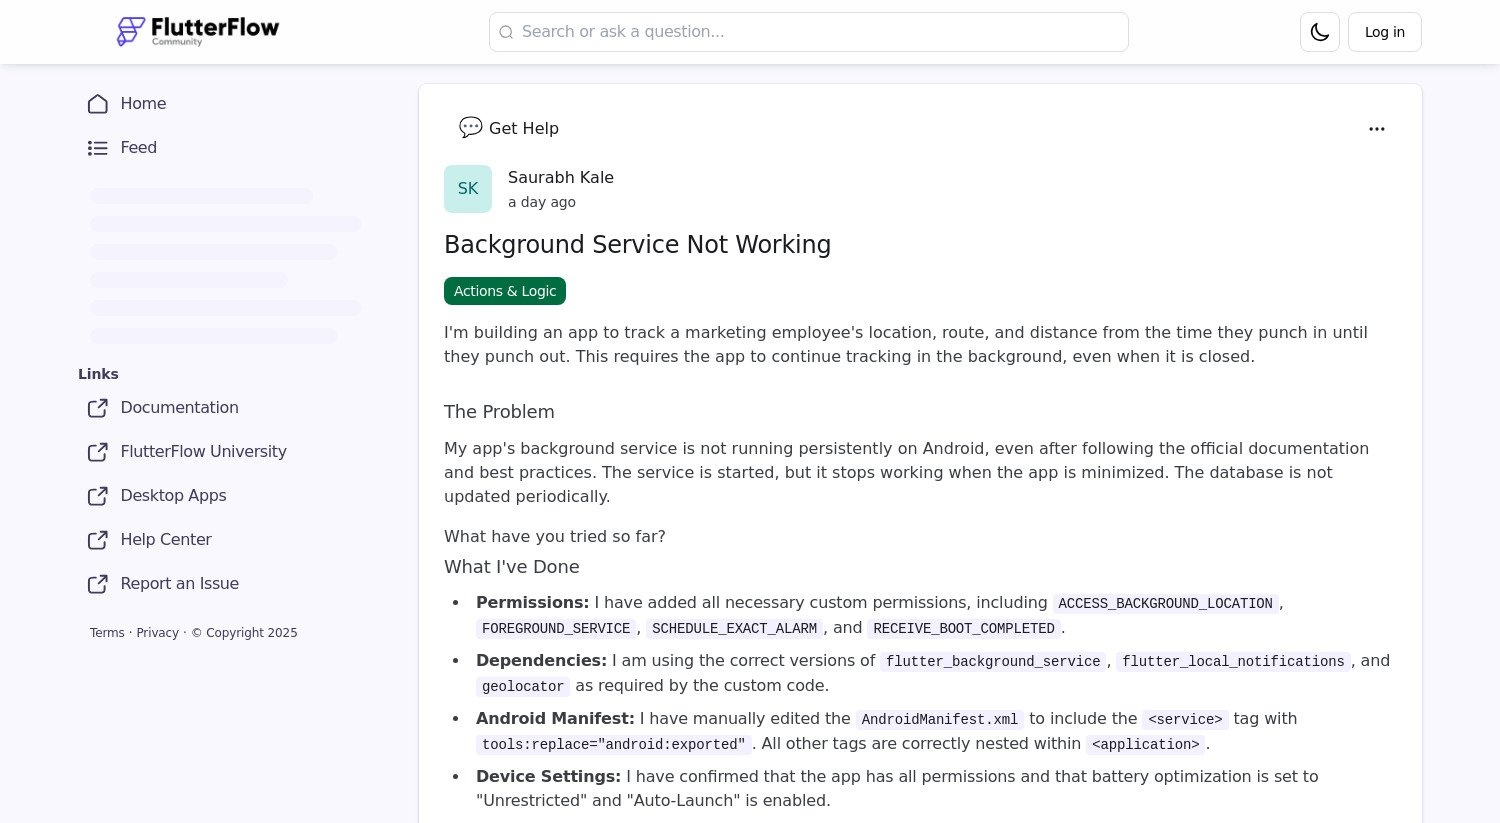Click the search question input field

[x=809, y=32]
